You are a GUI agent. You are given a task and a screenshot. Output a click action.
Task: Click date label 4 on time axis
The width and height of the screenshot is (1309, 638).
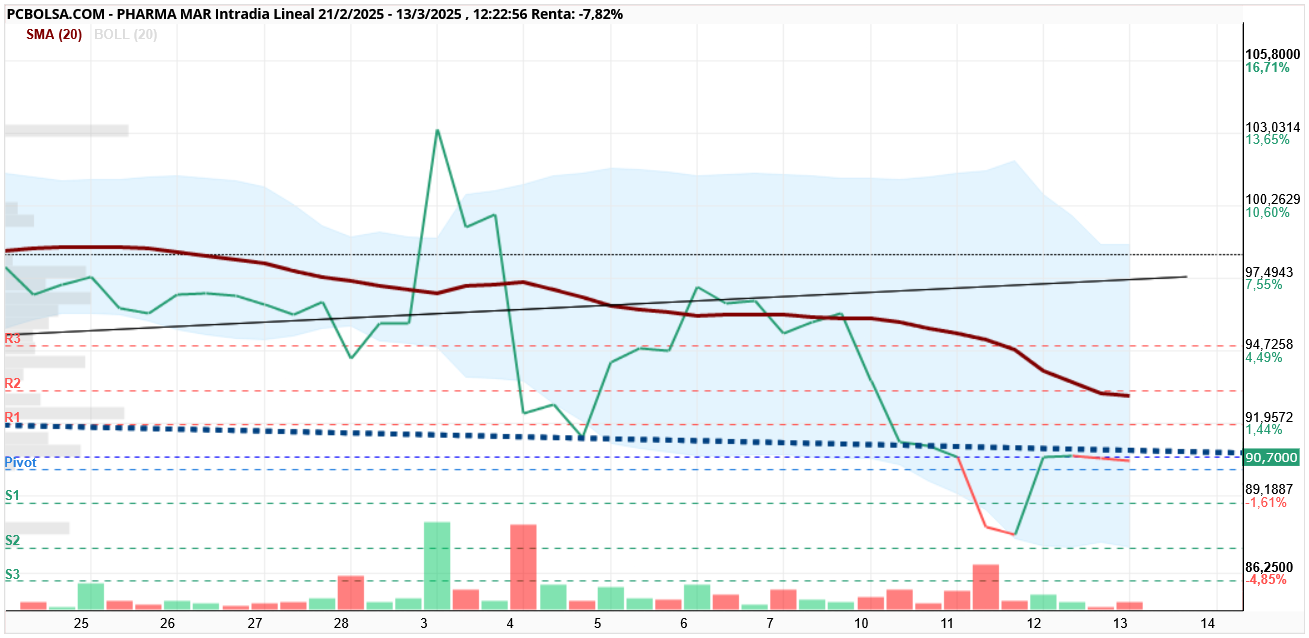(511, 623)
